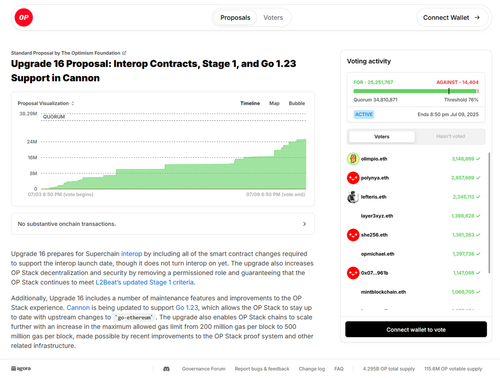Switch visualization to Map view
This screenshot has height=378, width=500.
click(274, 103)
